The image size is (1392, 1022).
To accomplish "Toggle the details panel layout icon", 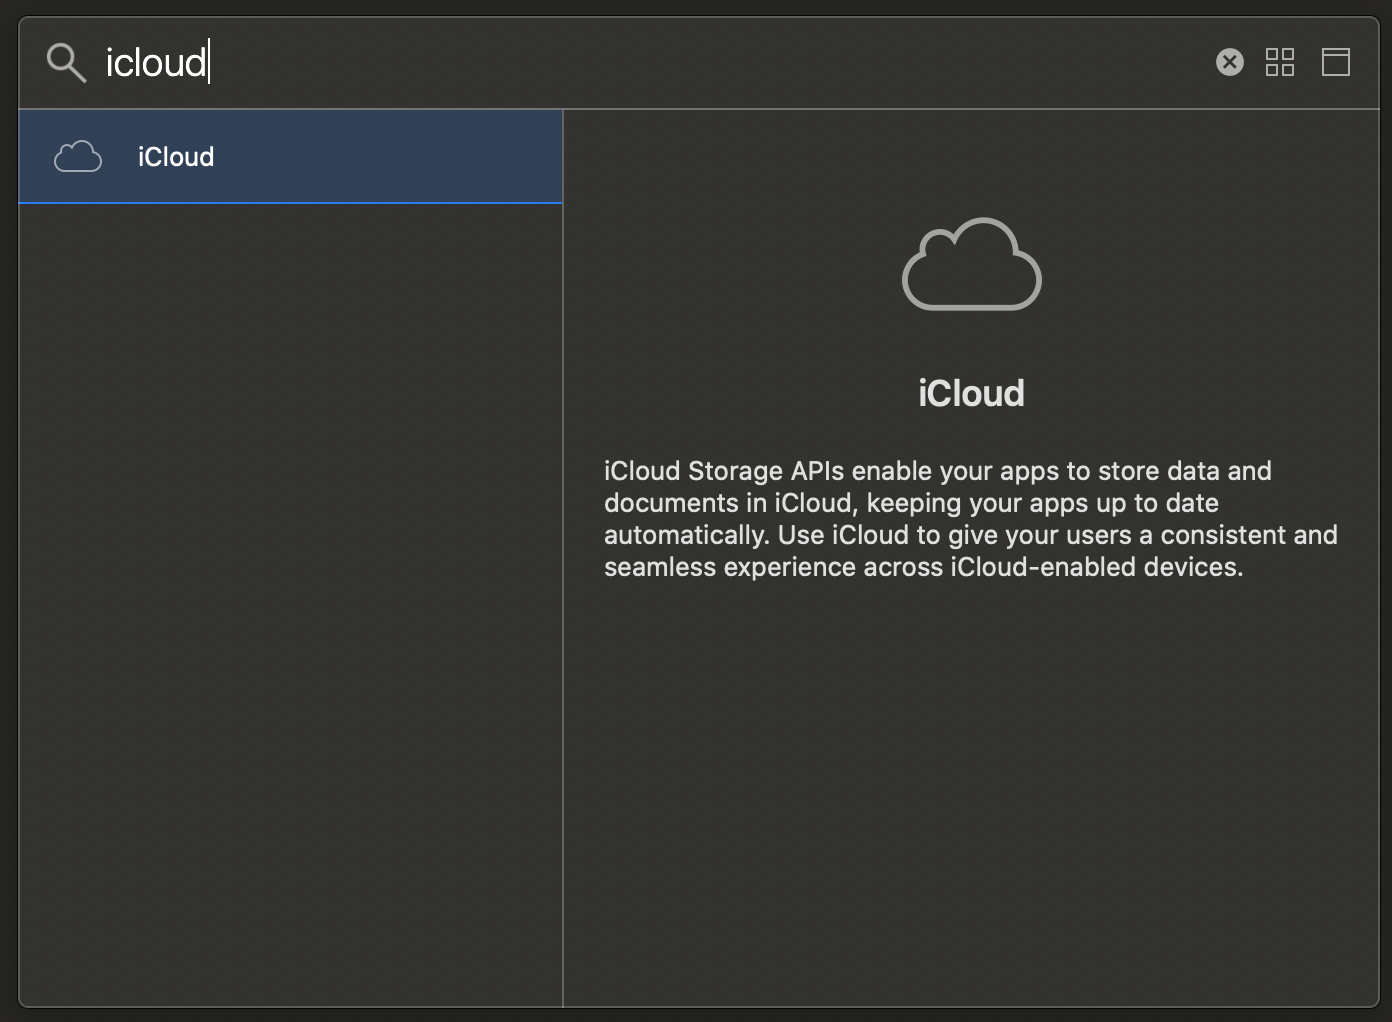I will (1336, 62).
